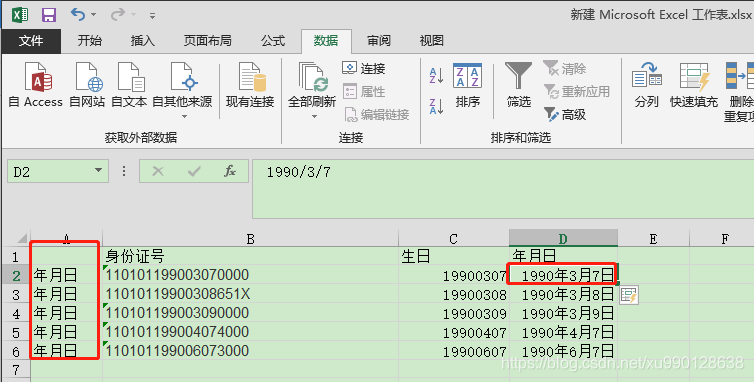Viewport: 754px width, 382px height.
Task: Click the Excel application logo icon
Action: click(x=20, y=15)
